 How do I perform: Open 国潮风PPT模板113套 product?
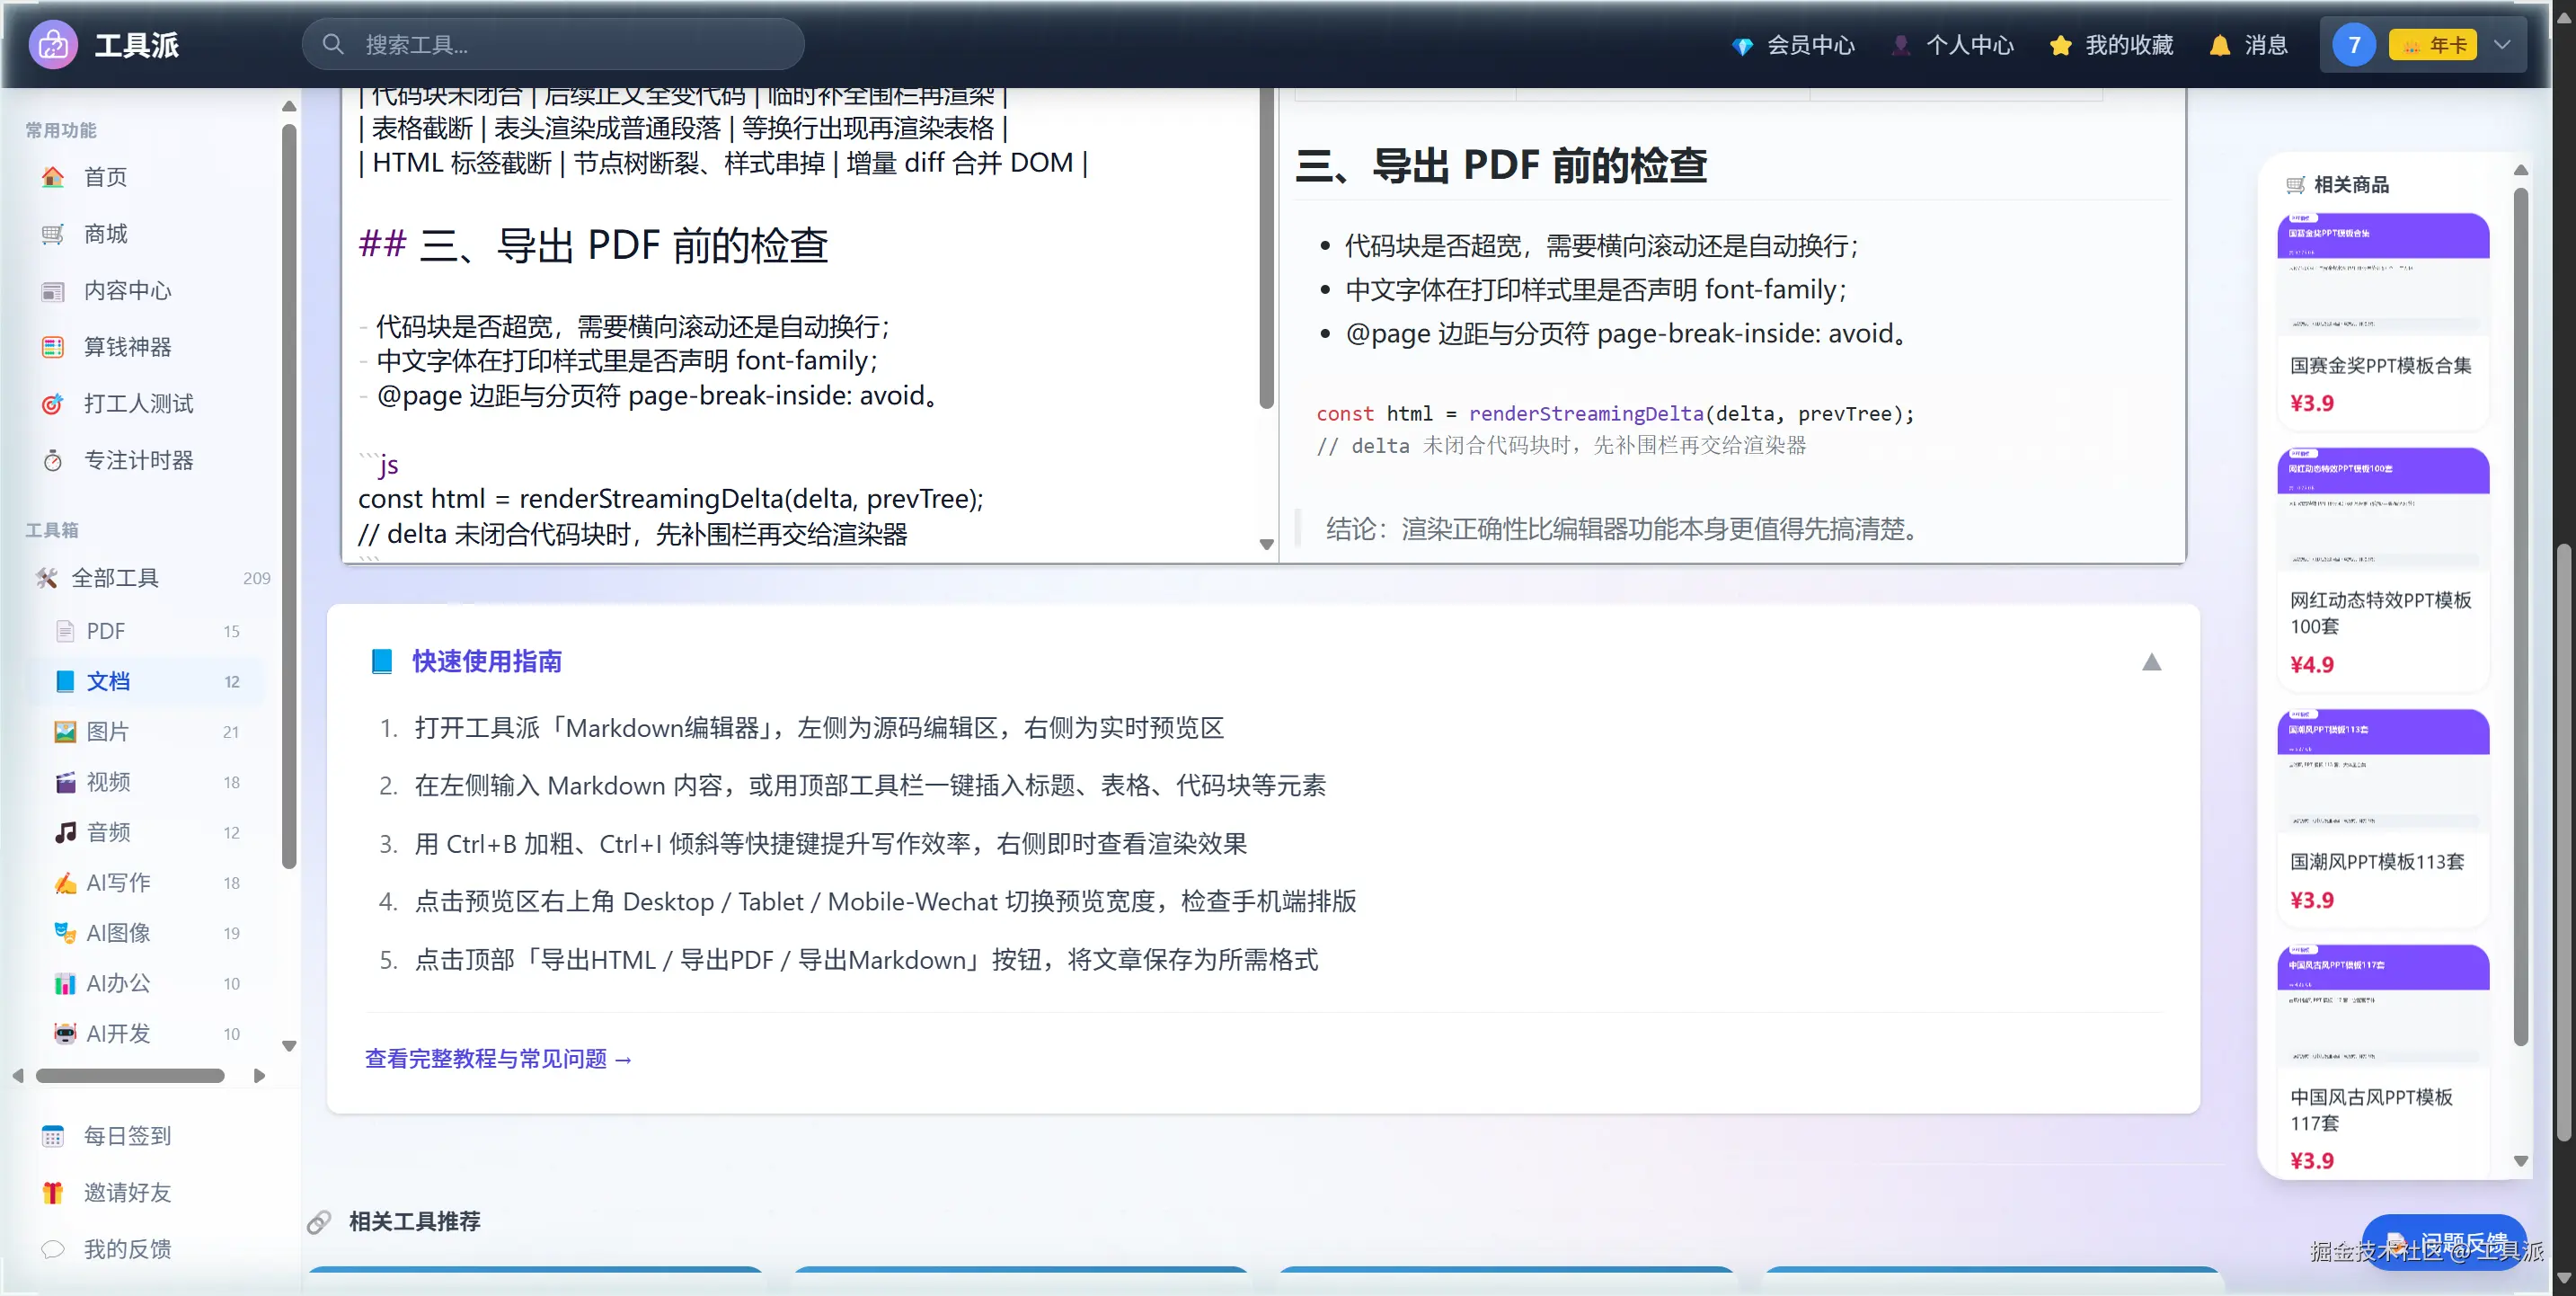pyautogui.click(x=2383, y=817)
